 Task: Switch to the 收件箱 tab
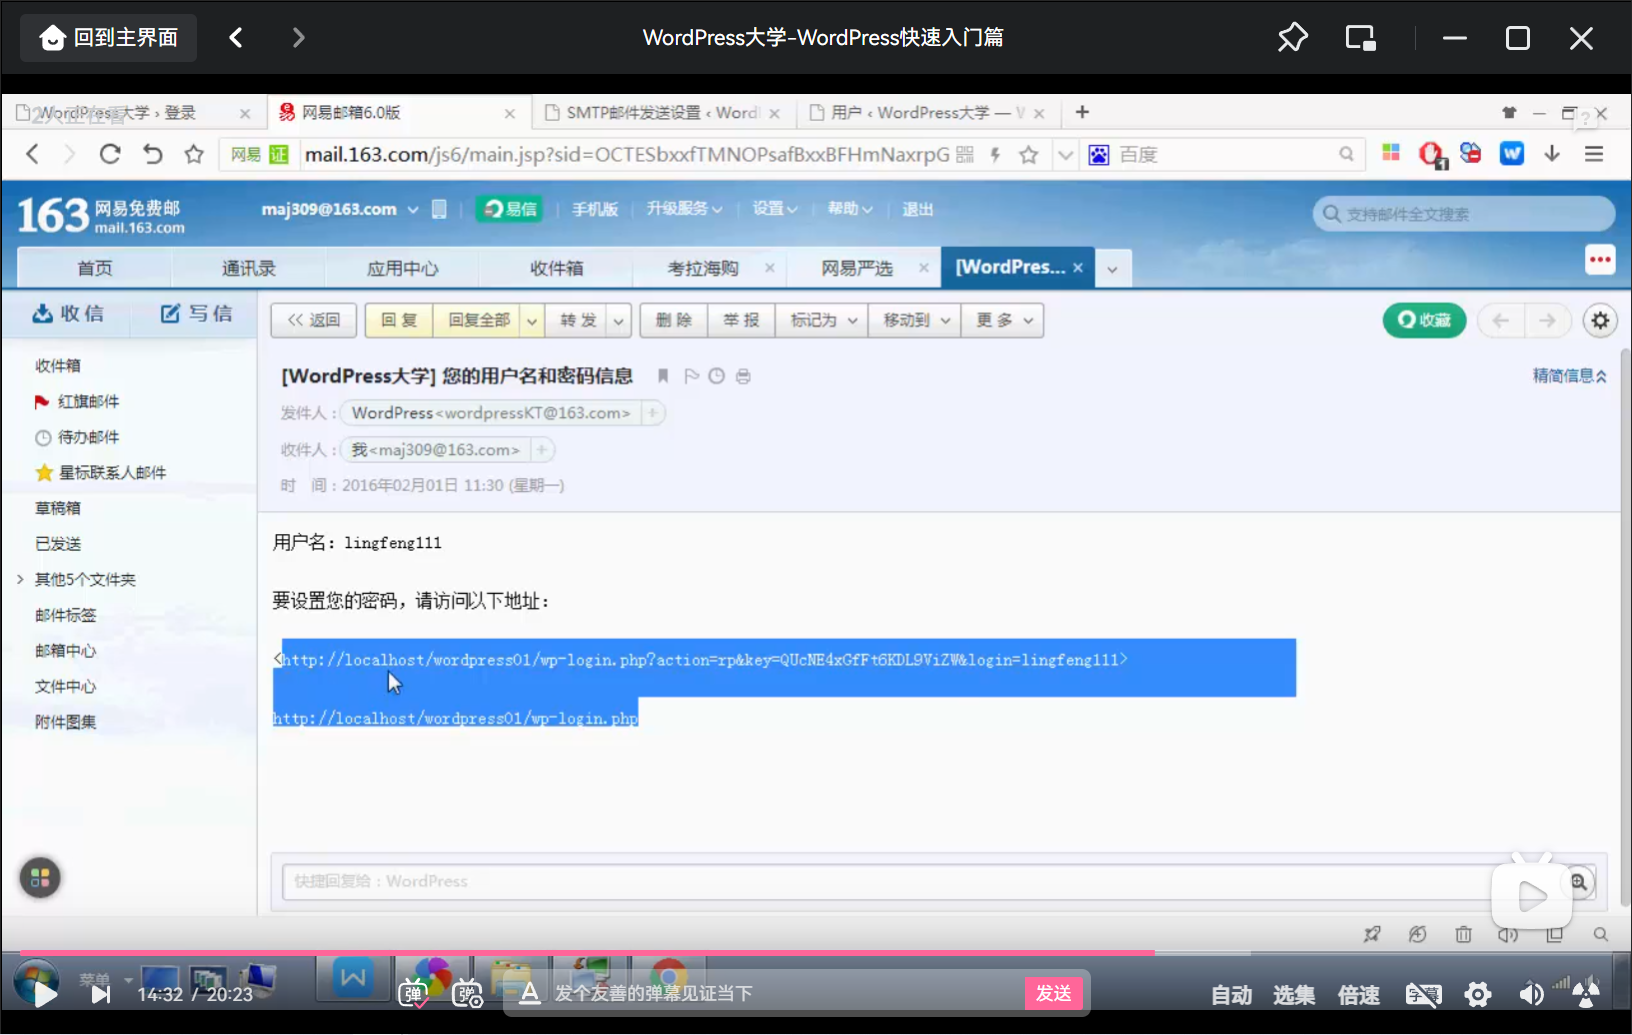(556, 268)
